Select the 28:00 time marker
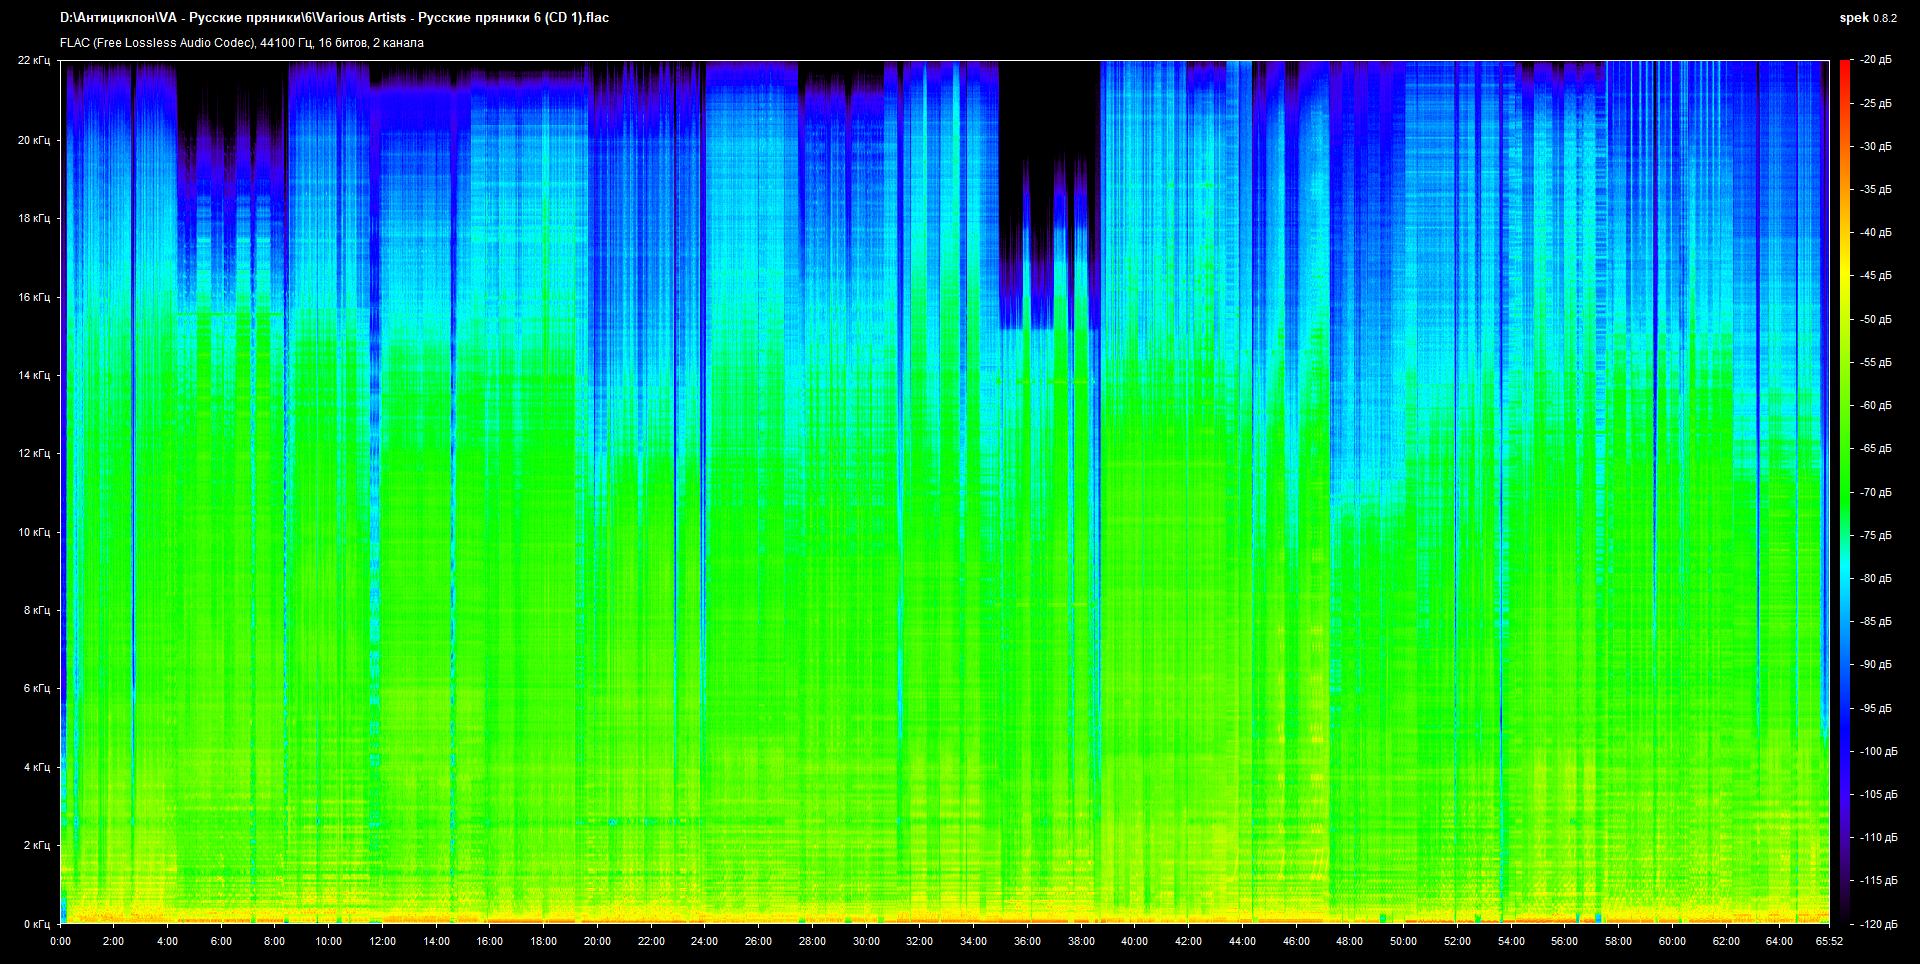 pos(812,941)
